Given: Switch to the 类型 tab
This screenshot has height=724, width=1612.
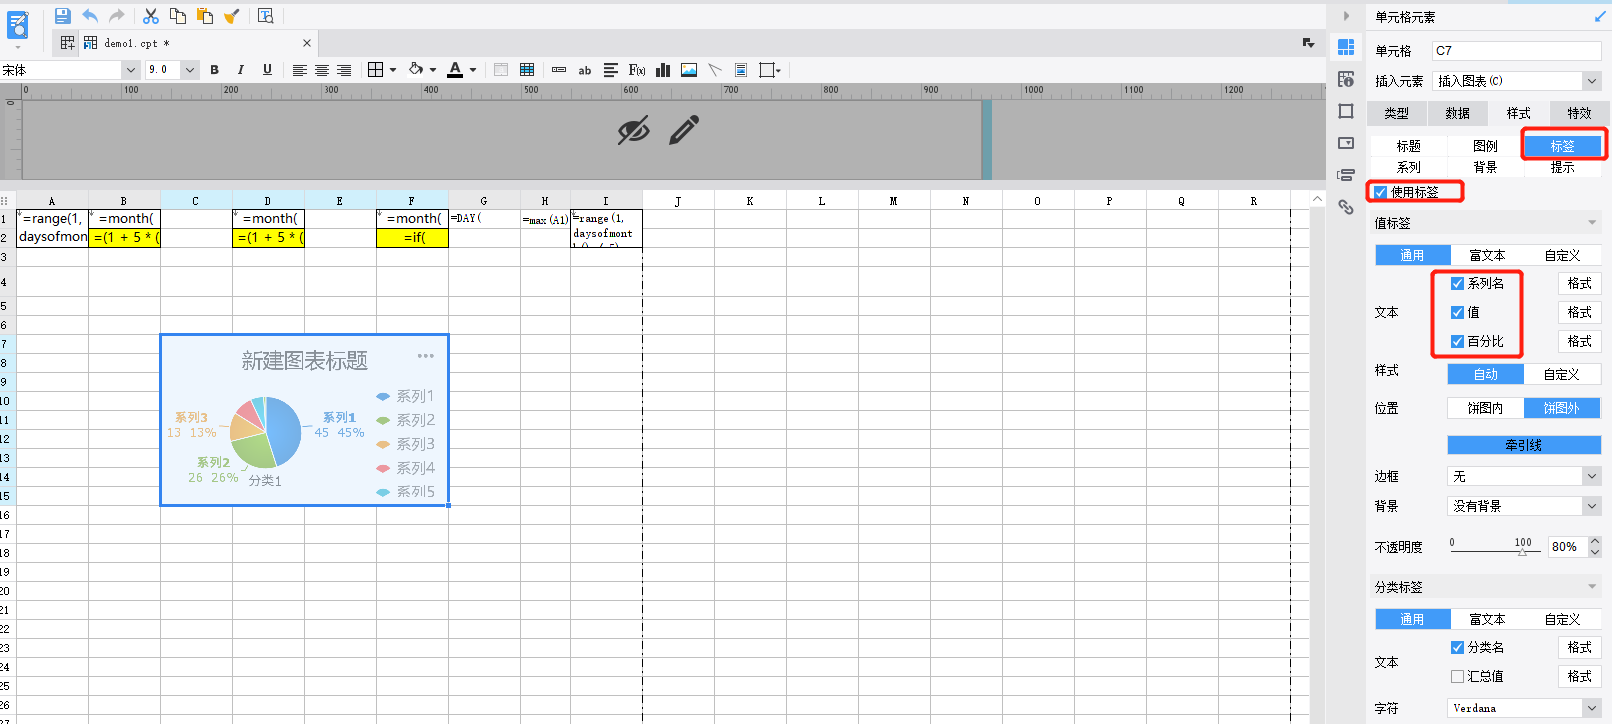Looking at the screenshot, I should (1397, 113).
